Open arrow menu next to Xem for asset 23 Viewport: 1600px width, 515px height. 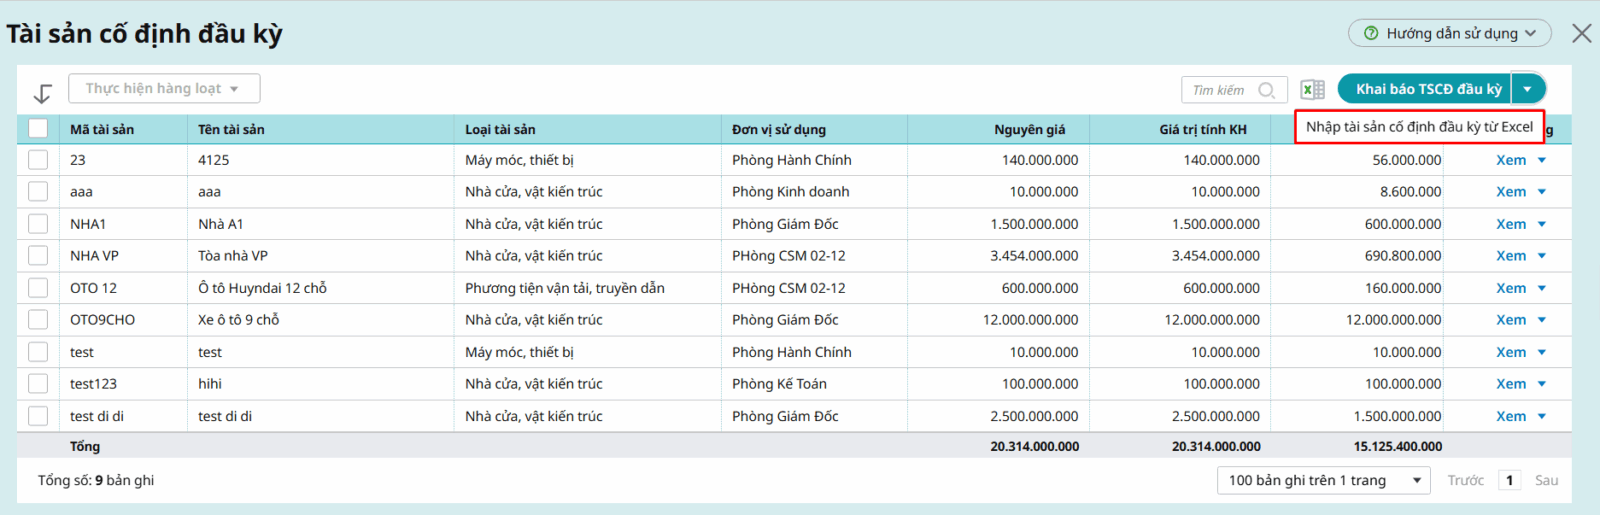1541,160
